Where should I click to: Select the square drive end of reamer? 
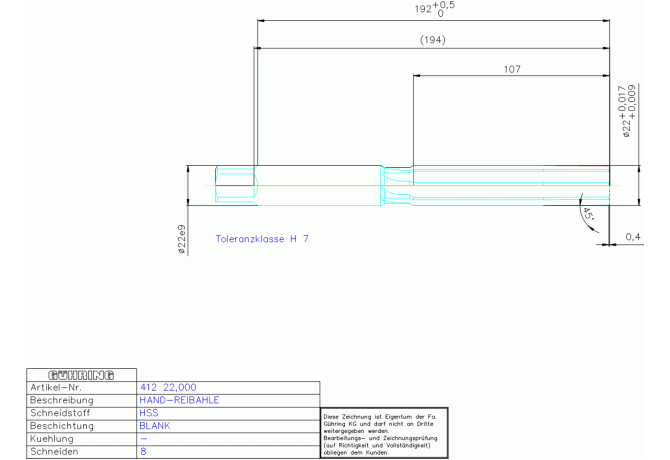coord(236,185)
